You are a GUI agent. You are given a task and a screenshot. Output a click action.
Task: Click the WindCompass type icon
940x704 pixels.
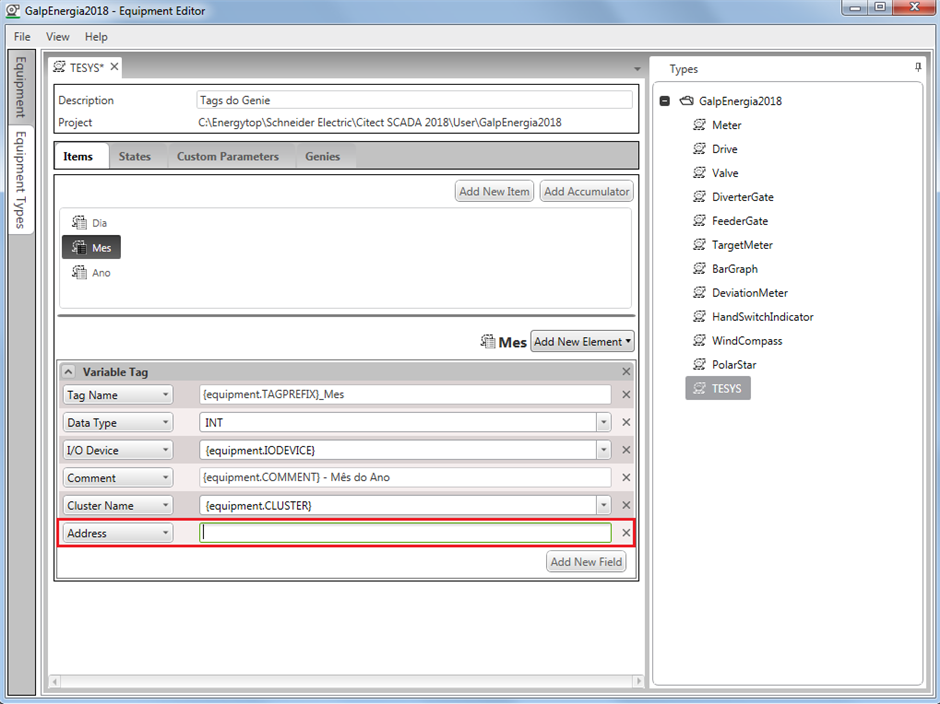tap(699, 341)
